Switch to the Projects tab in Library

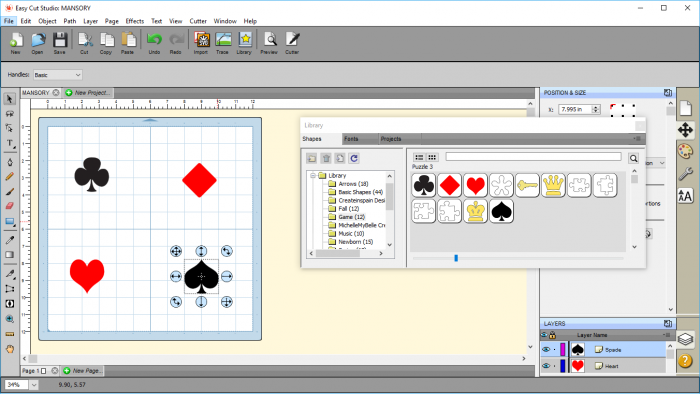391,139
